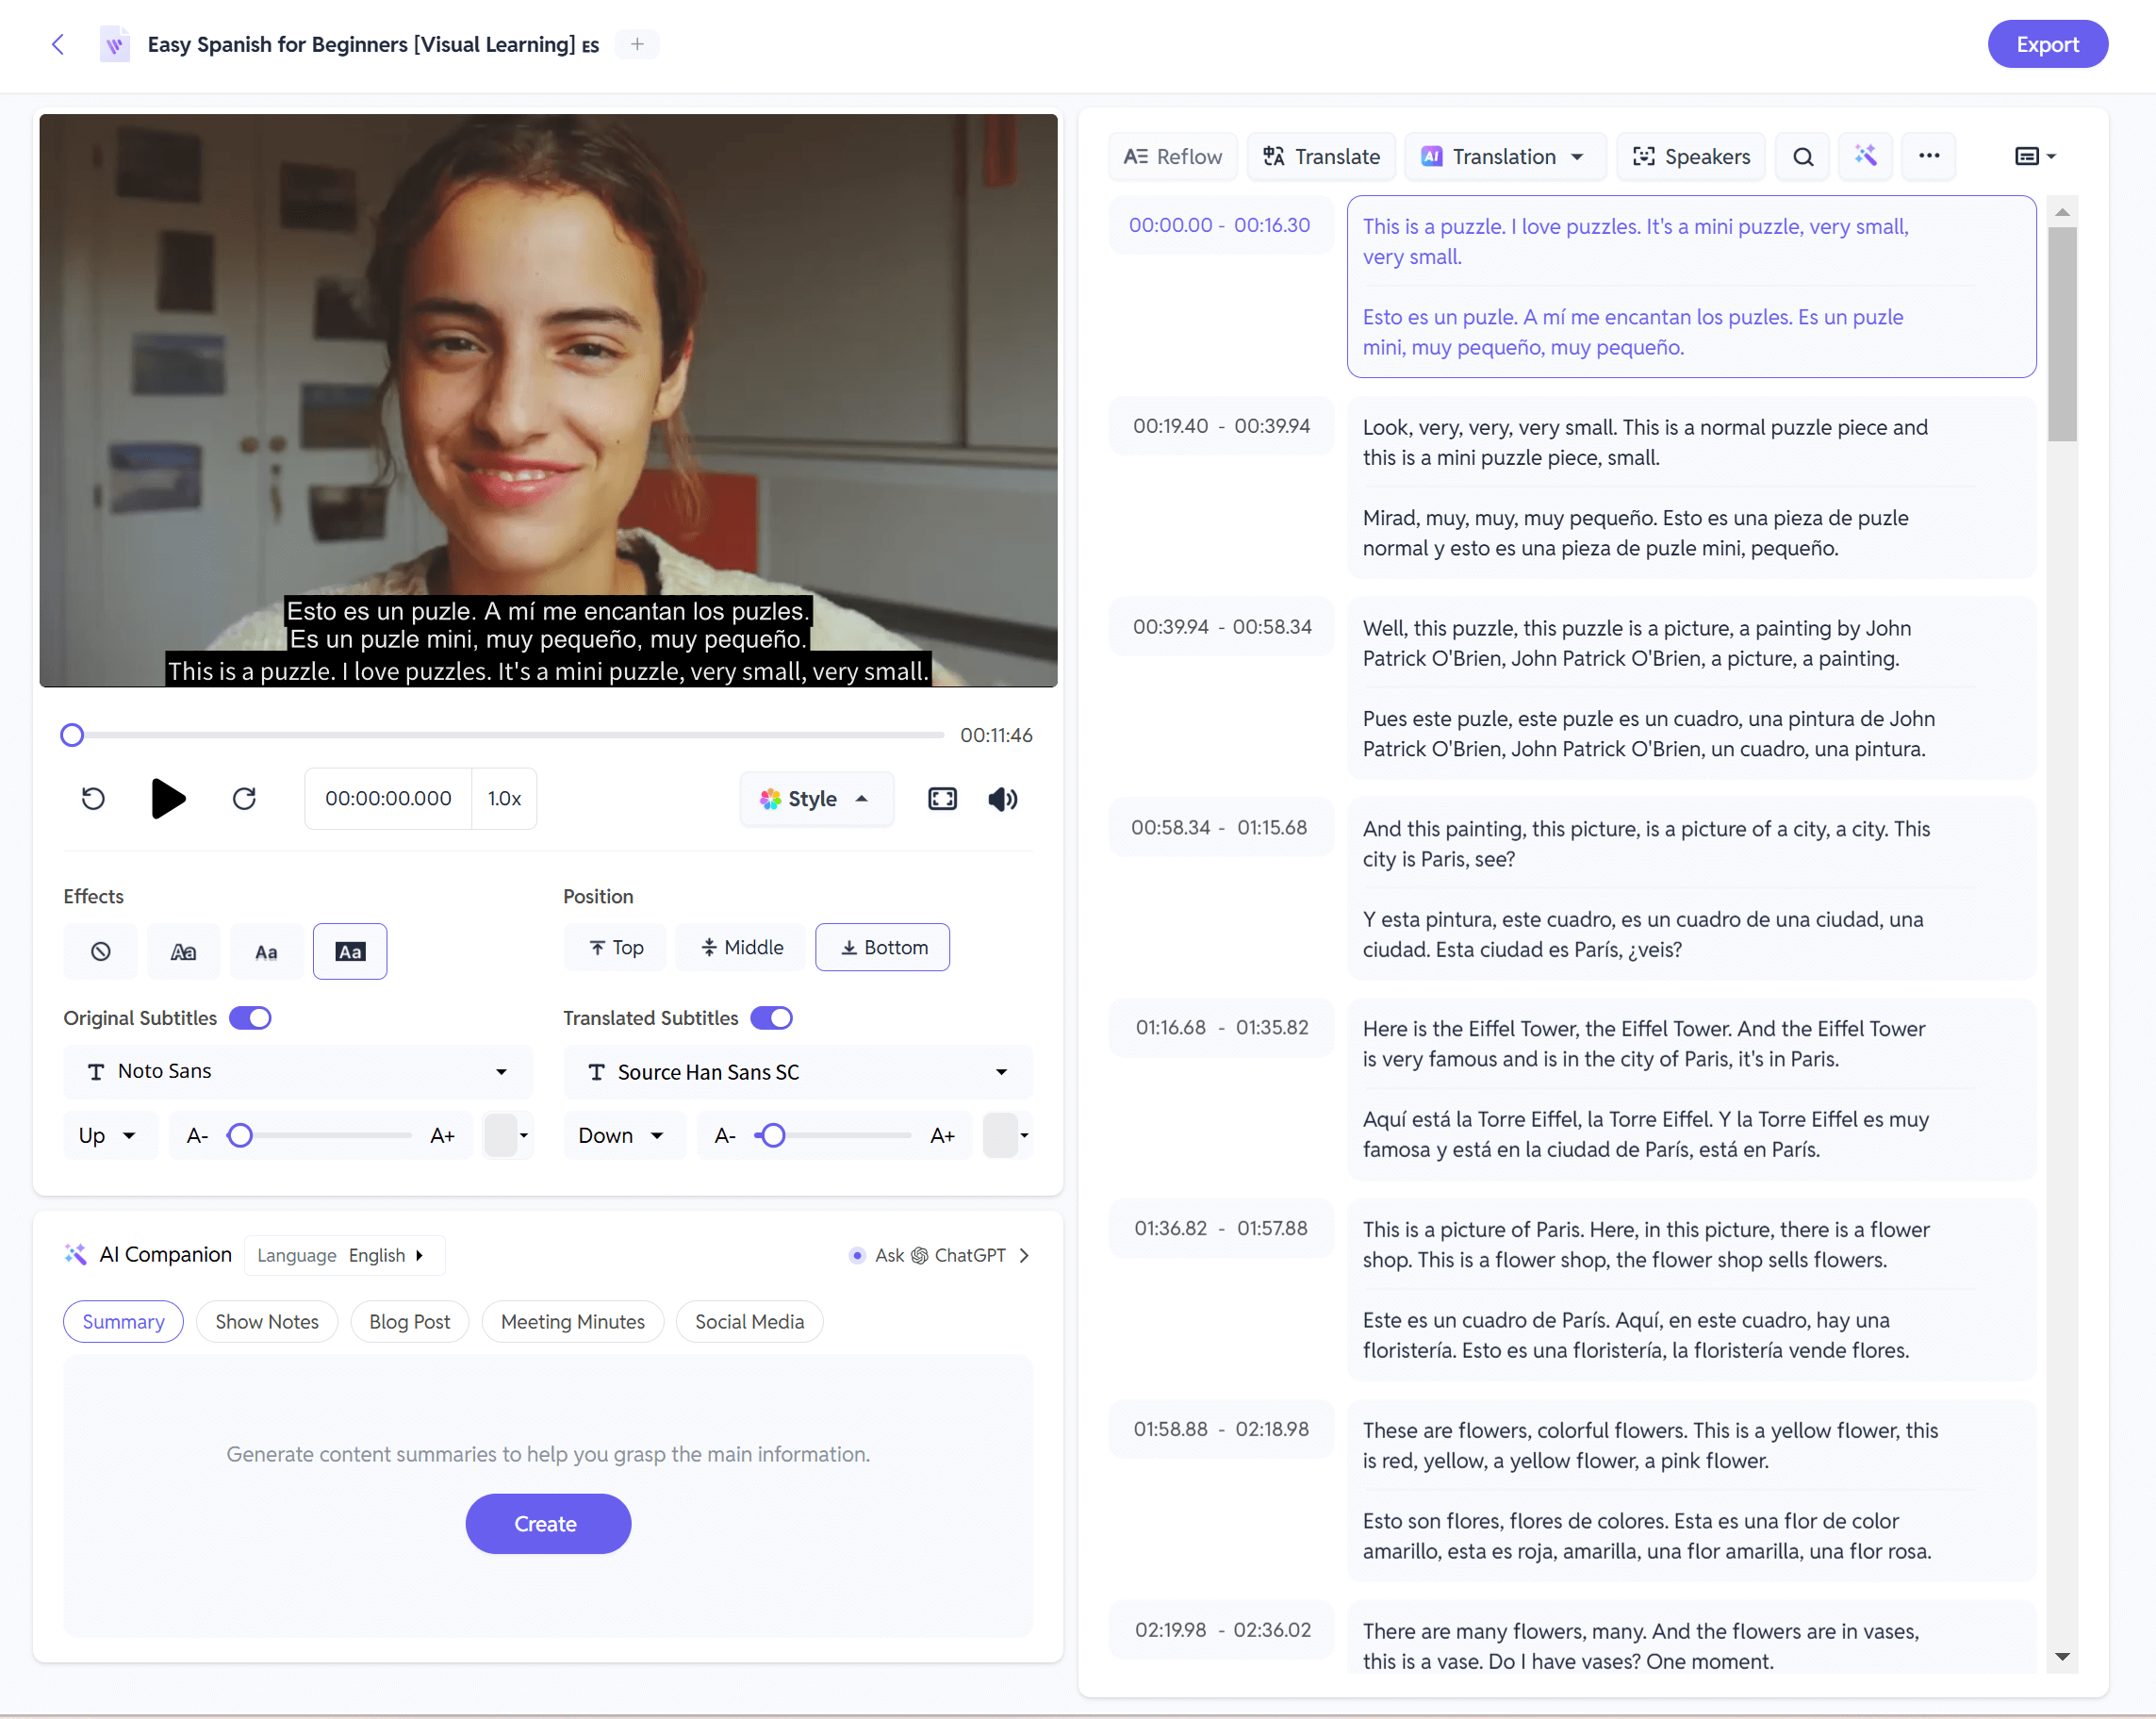
Task: Click the Reflow button
Action: pos(1172,156)
